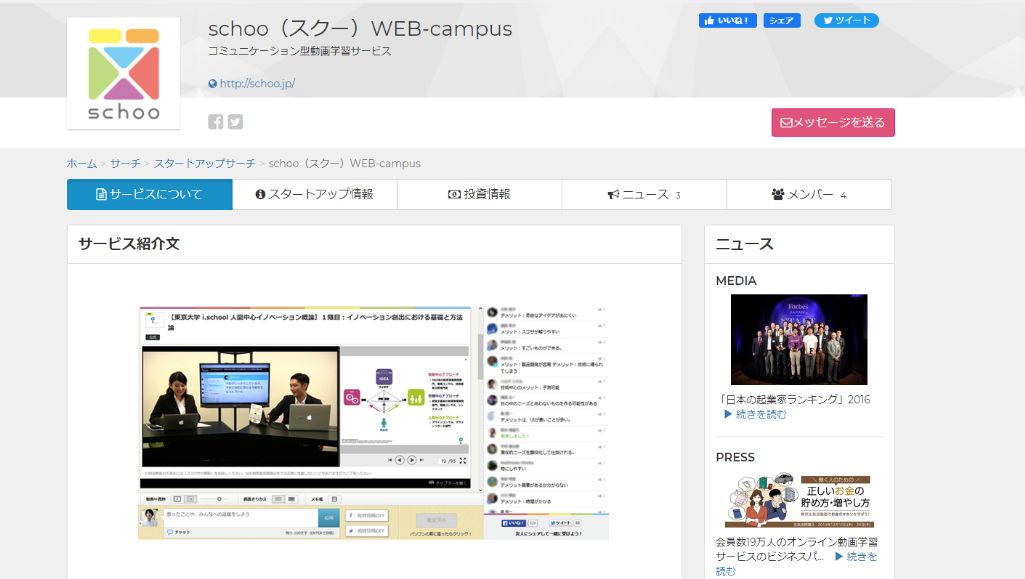This screenshot has width=1025, height=579.
Task: Open the PRESS article banner image
Action: point(799,501)
